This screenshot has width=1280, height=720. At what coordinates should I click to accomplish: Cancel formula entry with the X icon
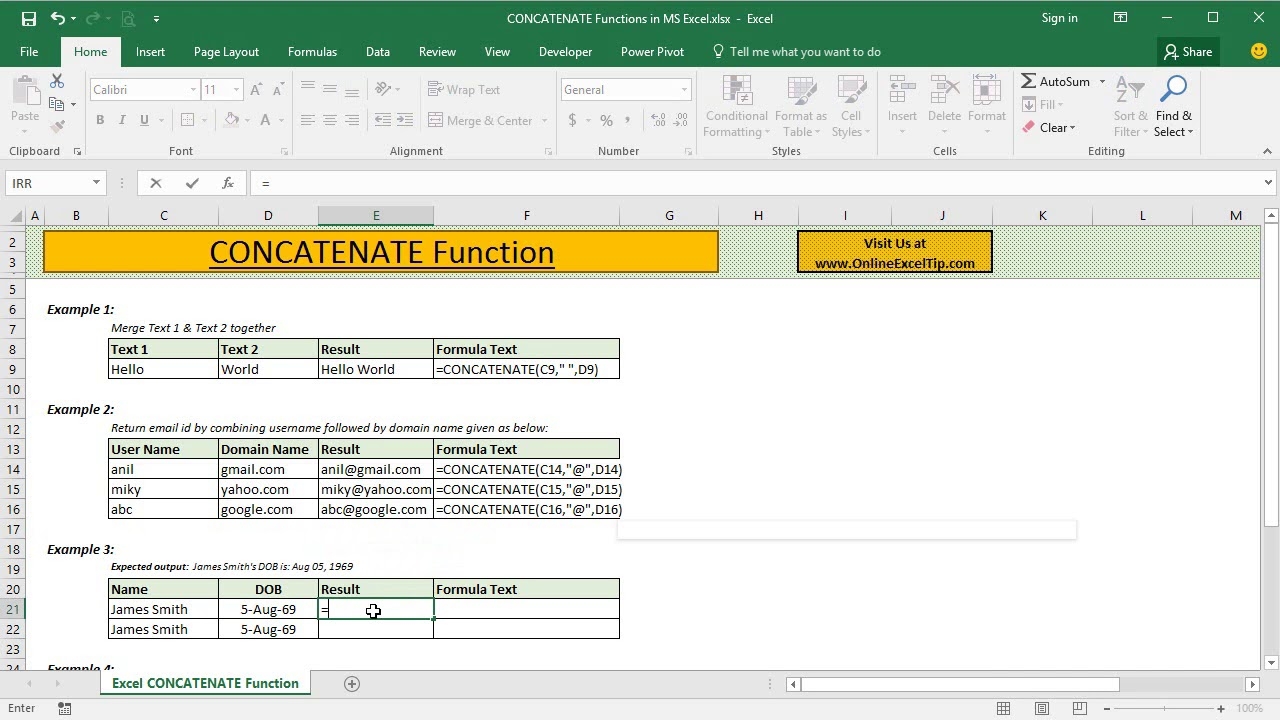point(156,183)
